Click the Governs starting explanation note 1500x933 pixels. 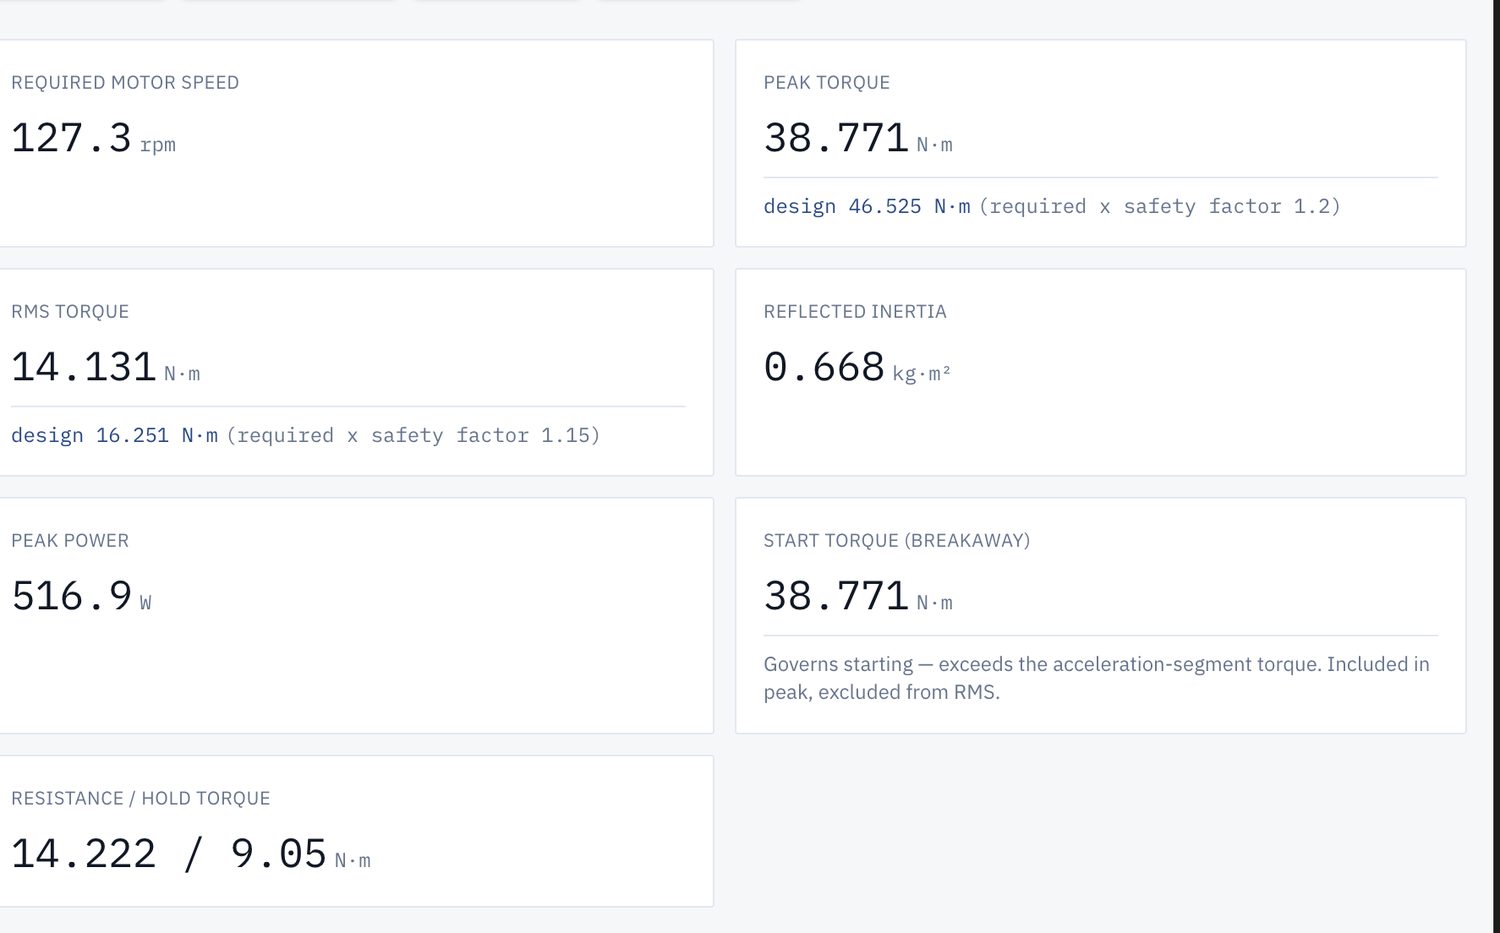[x=1096, y=678]
